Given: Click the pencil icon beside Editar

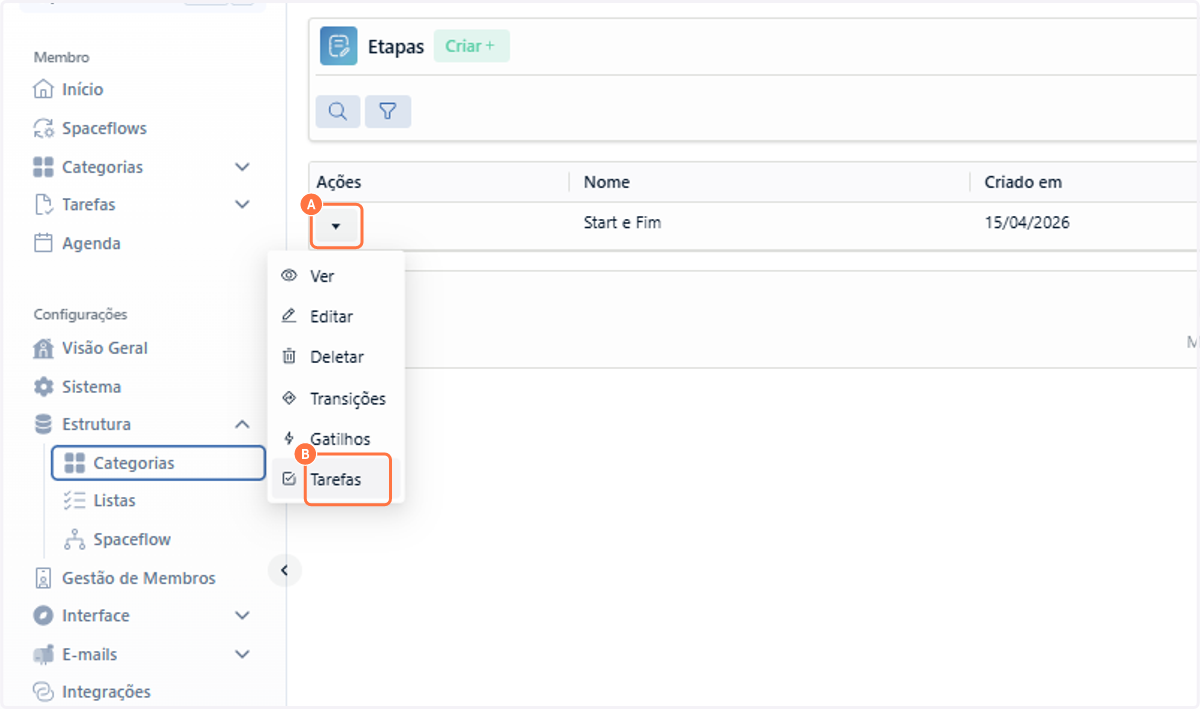Looking at the screenshot, I should (289, 316).
